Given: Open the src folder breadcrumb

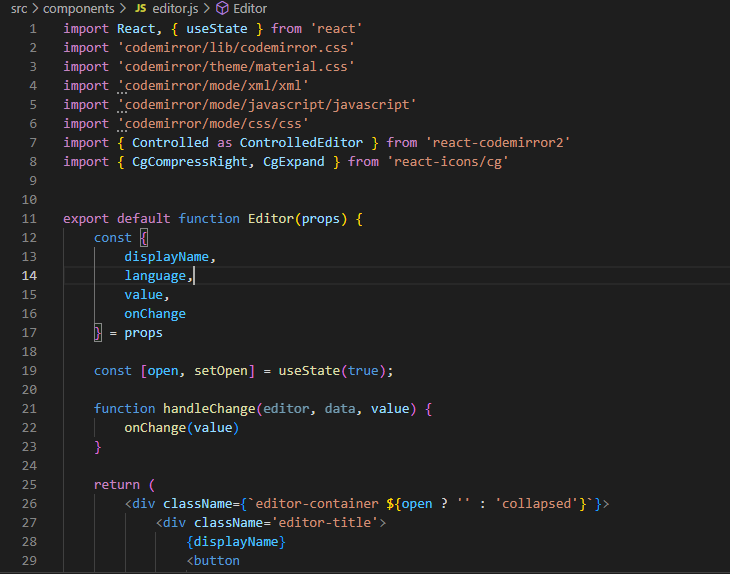Looking at the screenshot, I should 19,8.
